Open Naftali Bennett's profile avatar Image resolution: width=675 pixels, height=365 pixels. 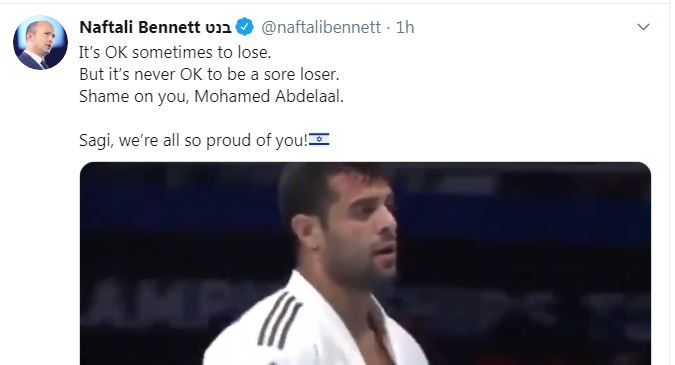click(40, 43)
